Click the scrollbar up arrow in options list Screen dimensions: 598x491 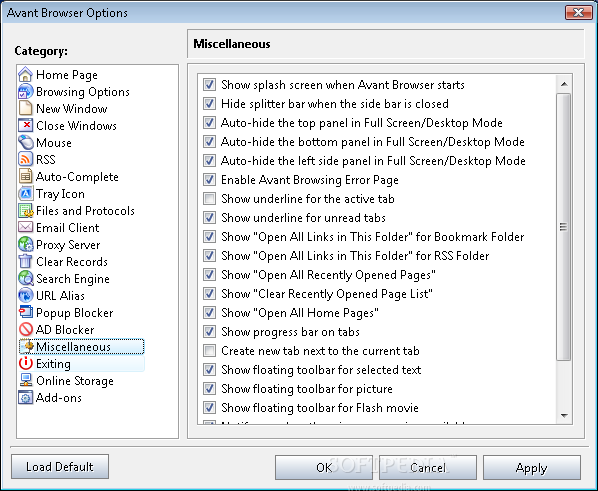tap(564, 84)
